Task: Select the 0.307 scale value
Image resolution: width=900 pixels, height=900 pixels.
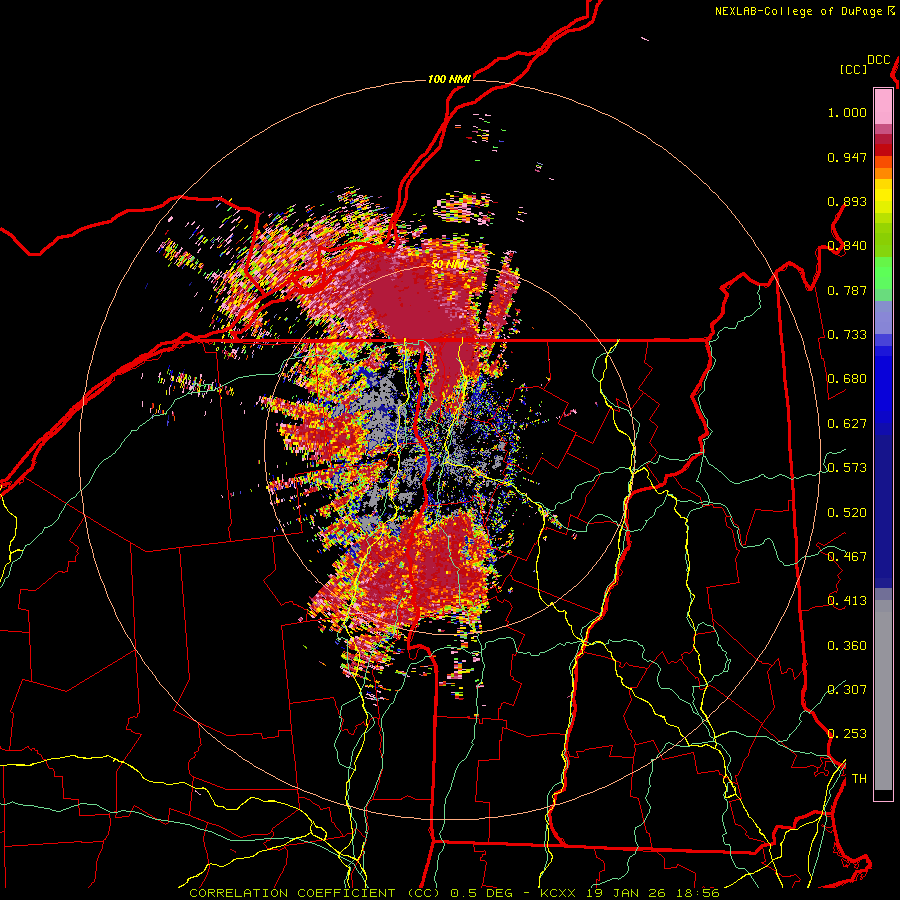Action: 847,690
